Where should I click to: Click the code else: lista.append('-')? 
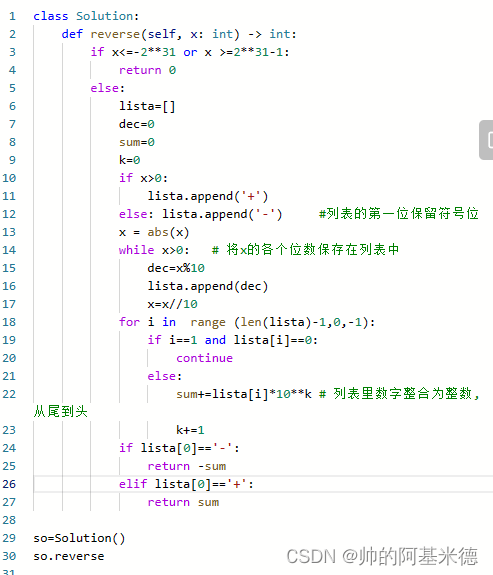pyautogui.click(x=201, y=214)
